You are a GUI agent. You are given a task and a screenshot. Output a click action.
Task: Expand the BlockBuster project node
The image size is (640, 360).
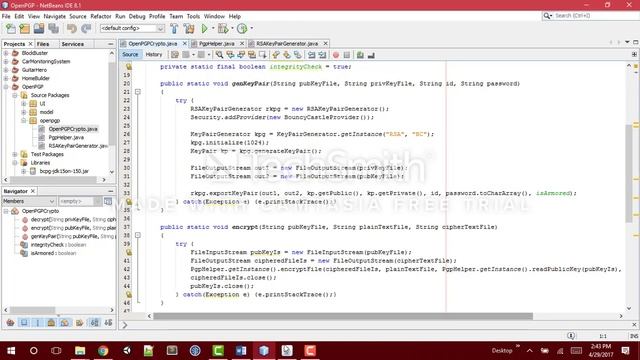point(6,53)
